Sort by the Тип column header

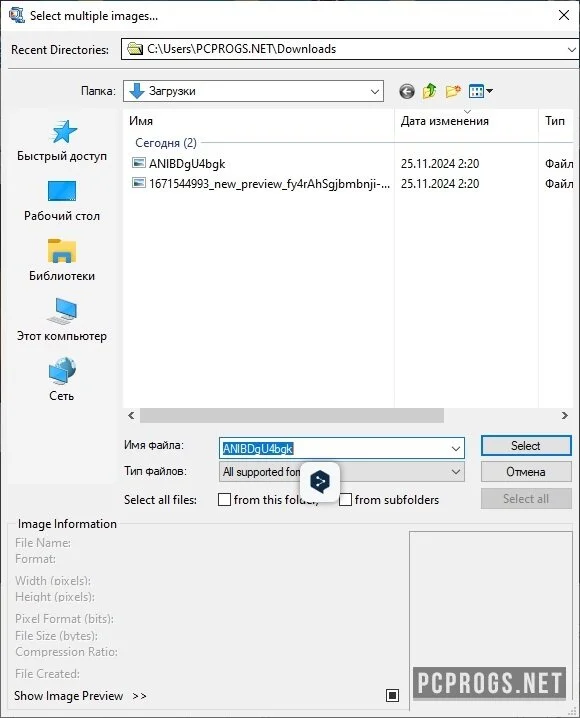(555, 121)
